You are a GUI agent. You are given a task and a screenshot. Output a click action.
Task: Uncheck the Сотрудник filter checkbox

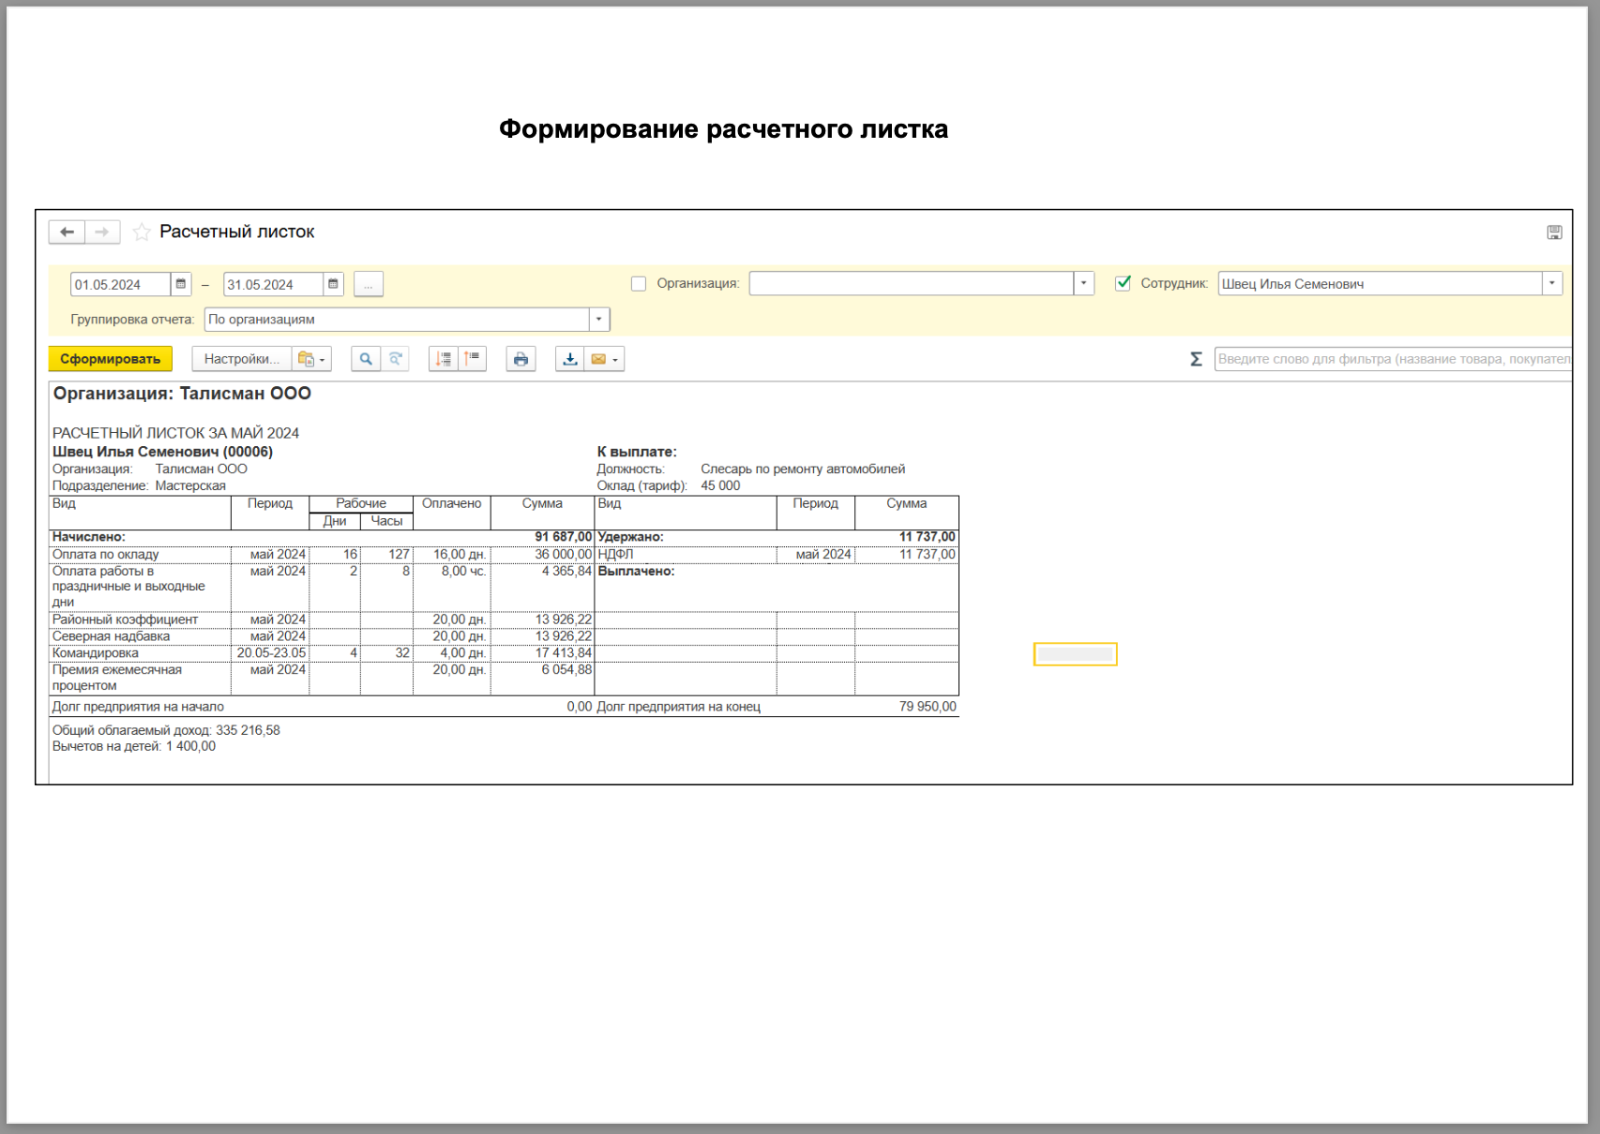pos(1123,284)
